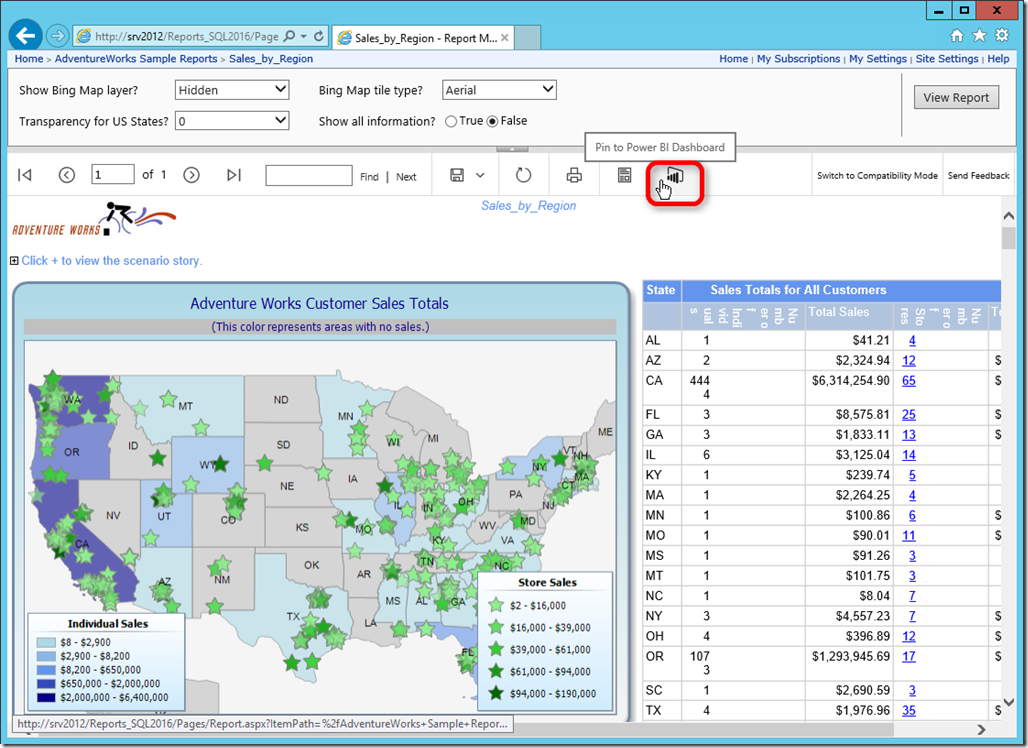Click the current page number field
Image resolution: width=1028 pixels, height=748 pixels.
[x=113, y=174]
